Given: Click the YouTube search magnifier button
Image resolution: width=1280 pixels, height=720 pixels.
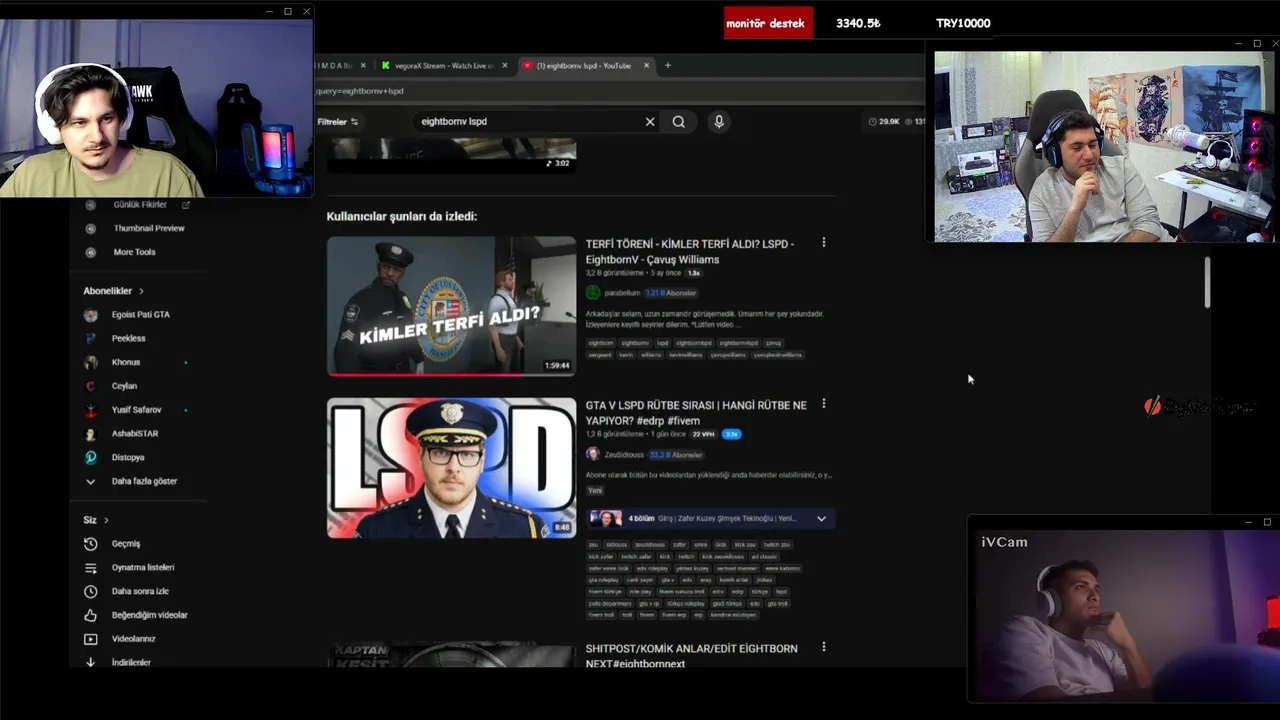Looking at the screenshot, I should [x=679, y=122].
